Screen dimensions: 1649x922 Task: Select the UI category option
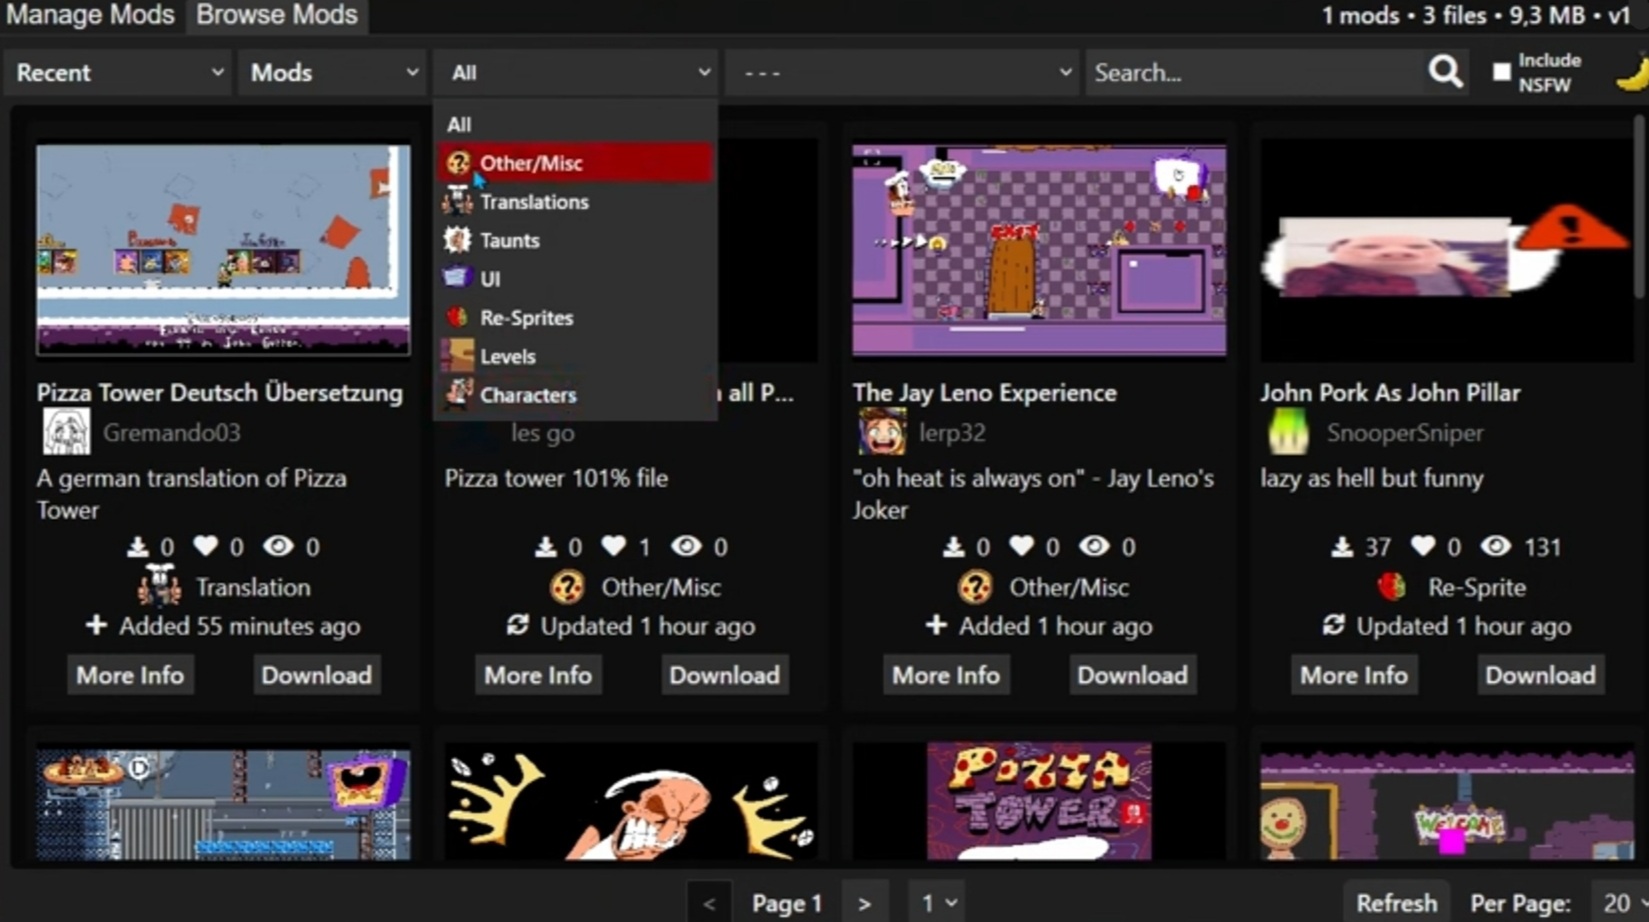pyautogui.click(x=576, y=279)
